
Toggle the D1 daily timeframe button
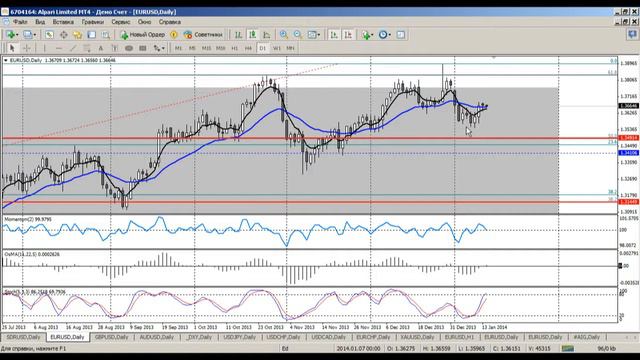(262, 48)
